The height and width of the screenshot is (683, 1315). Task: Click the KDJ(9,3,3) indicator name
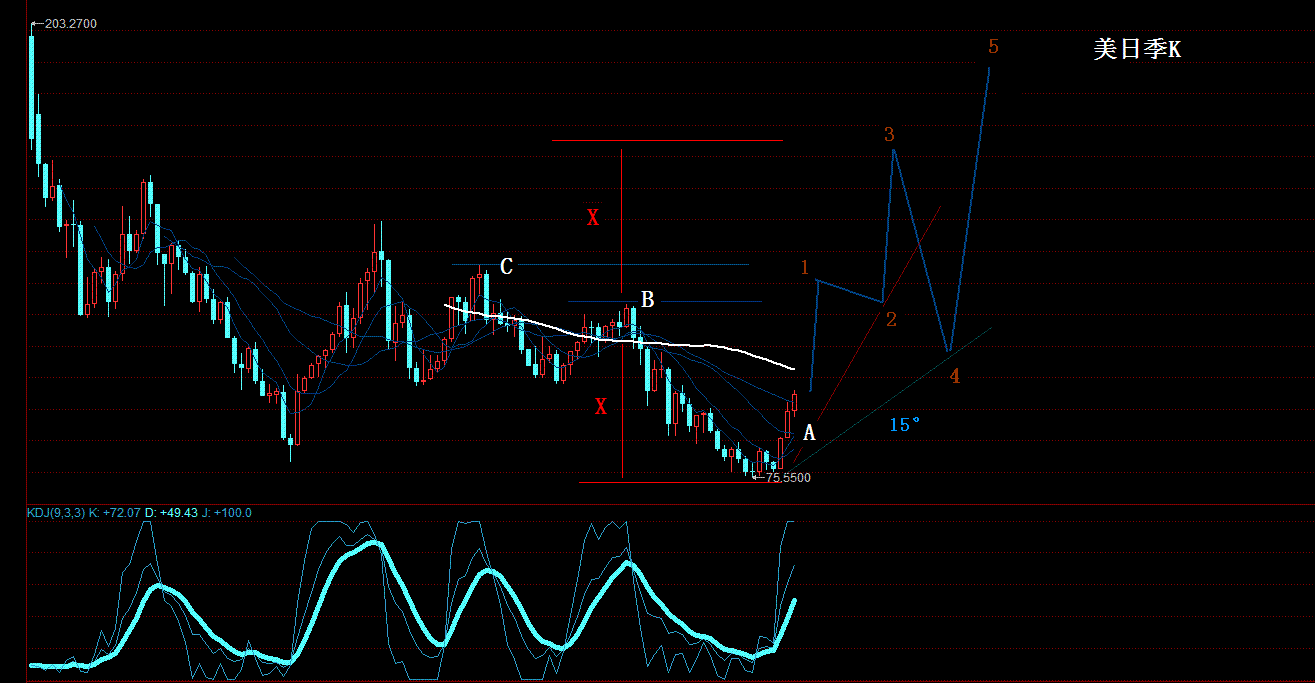tap(56, 513)
